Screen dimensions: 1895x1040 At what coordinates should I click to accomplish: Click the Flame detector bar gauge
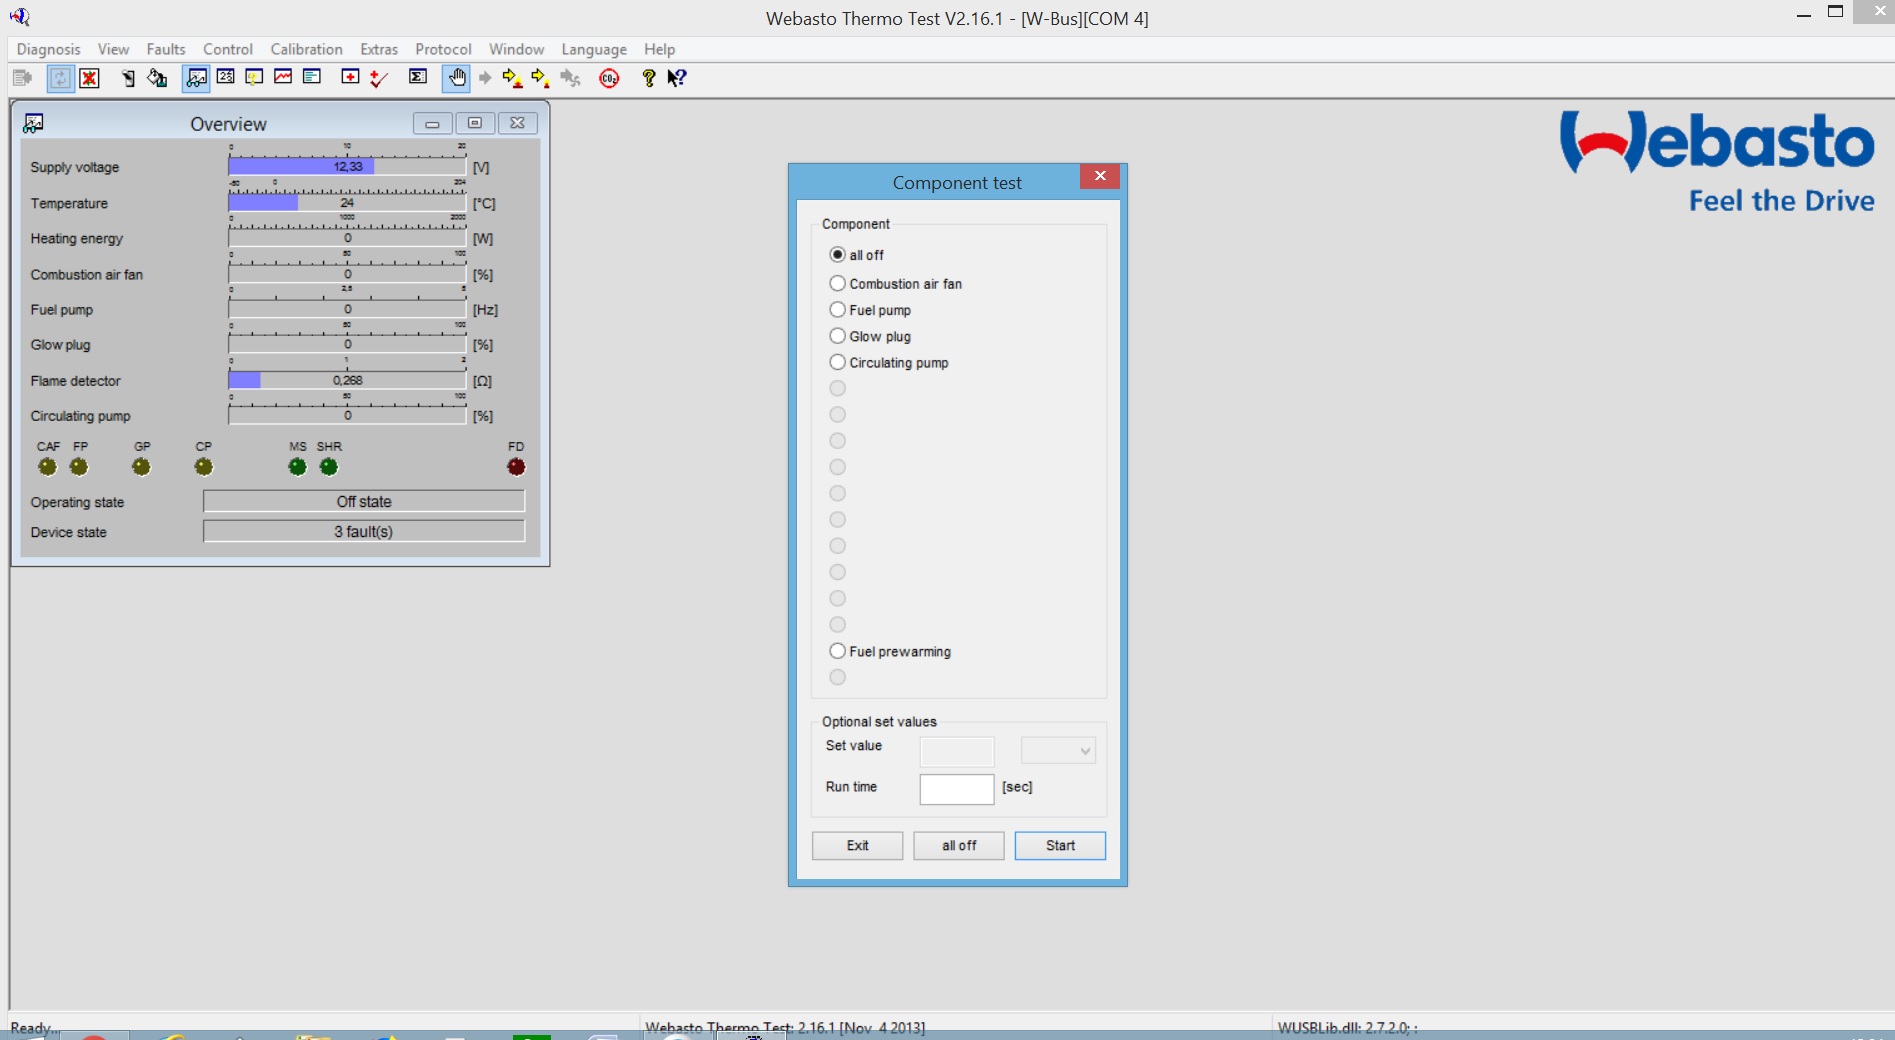347,380
